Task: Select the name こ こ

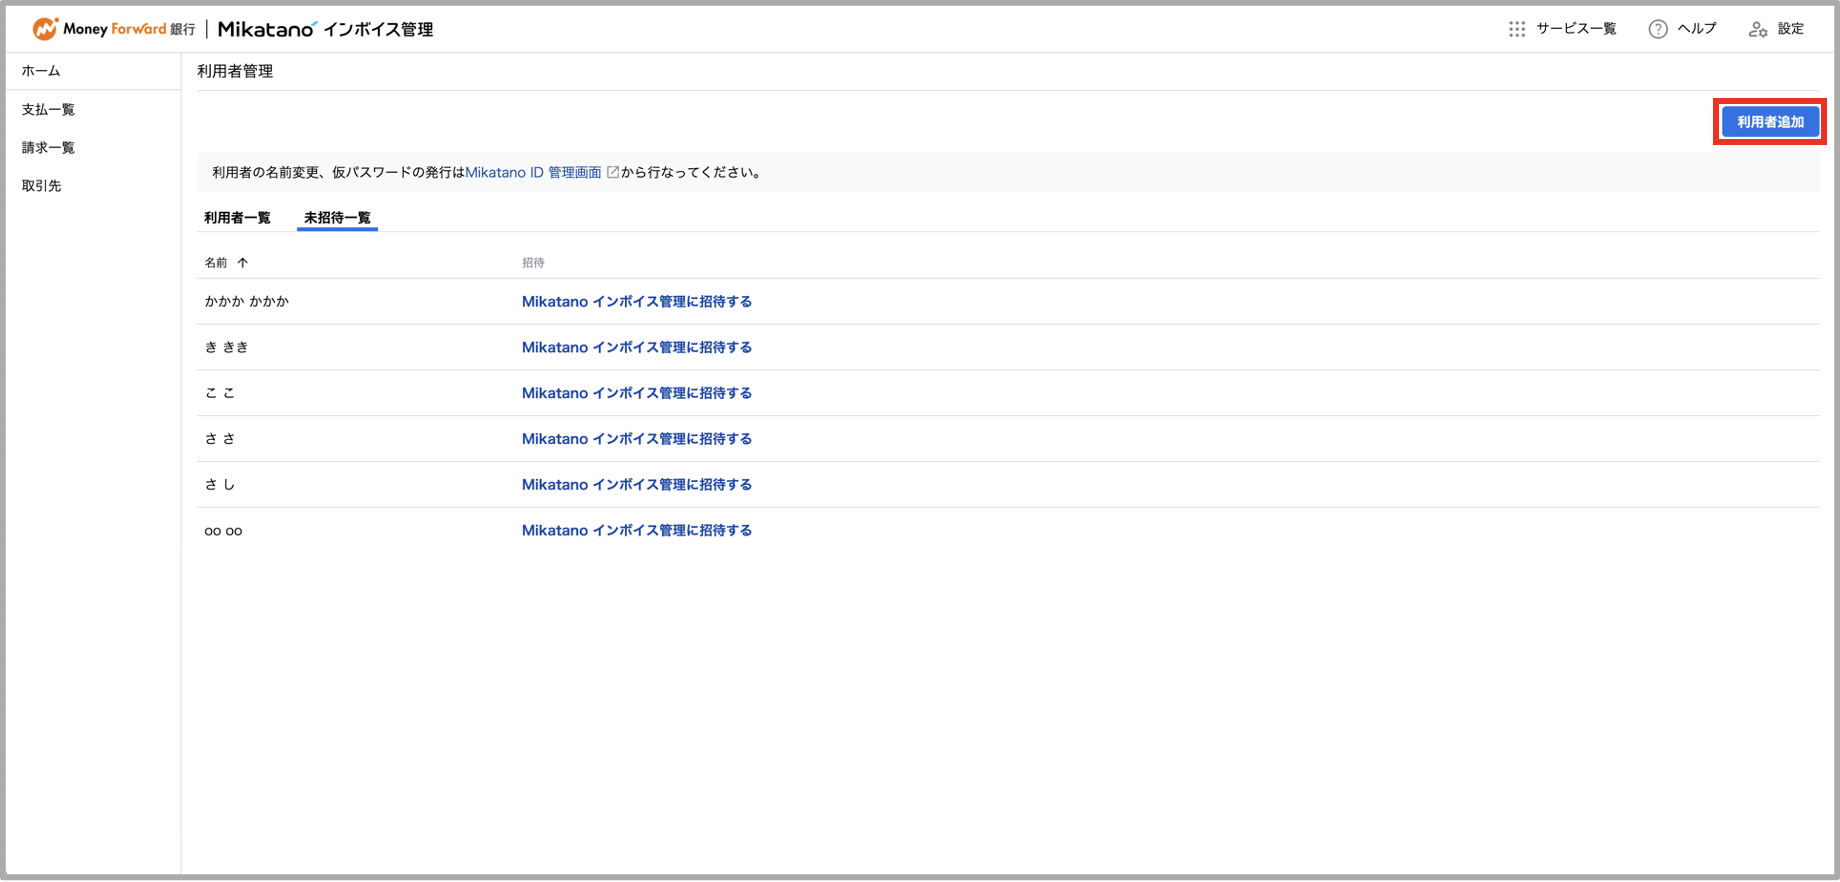Action: click(220, 393)
